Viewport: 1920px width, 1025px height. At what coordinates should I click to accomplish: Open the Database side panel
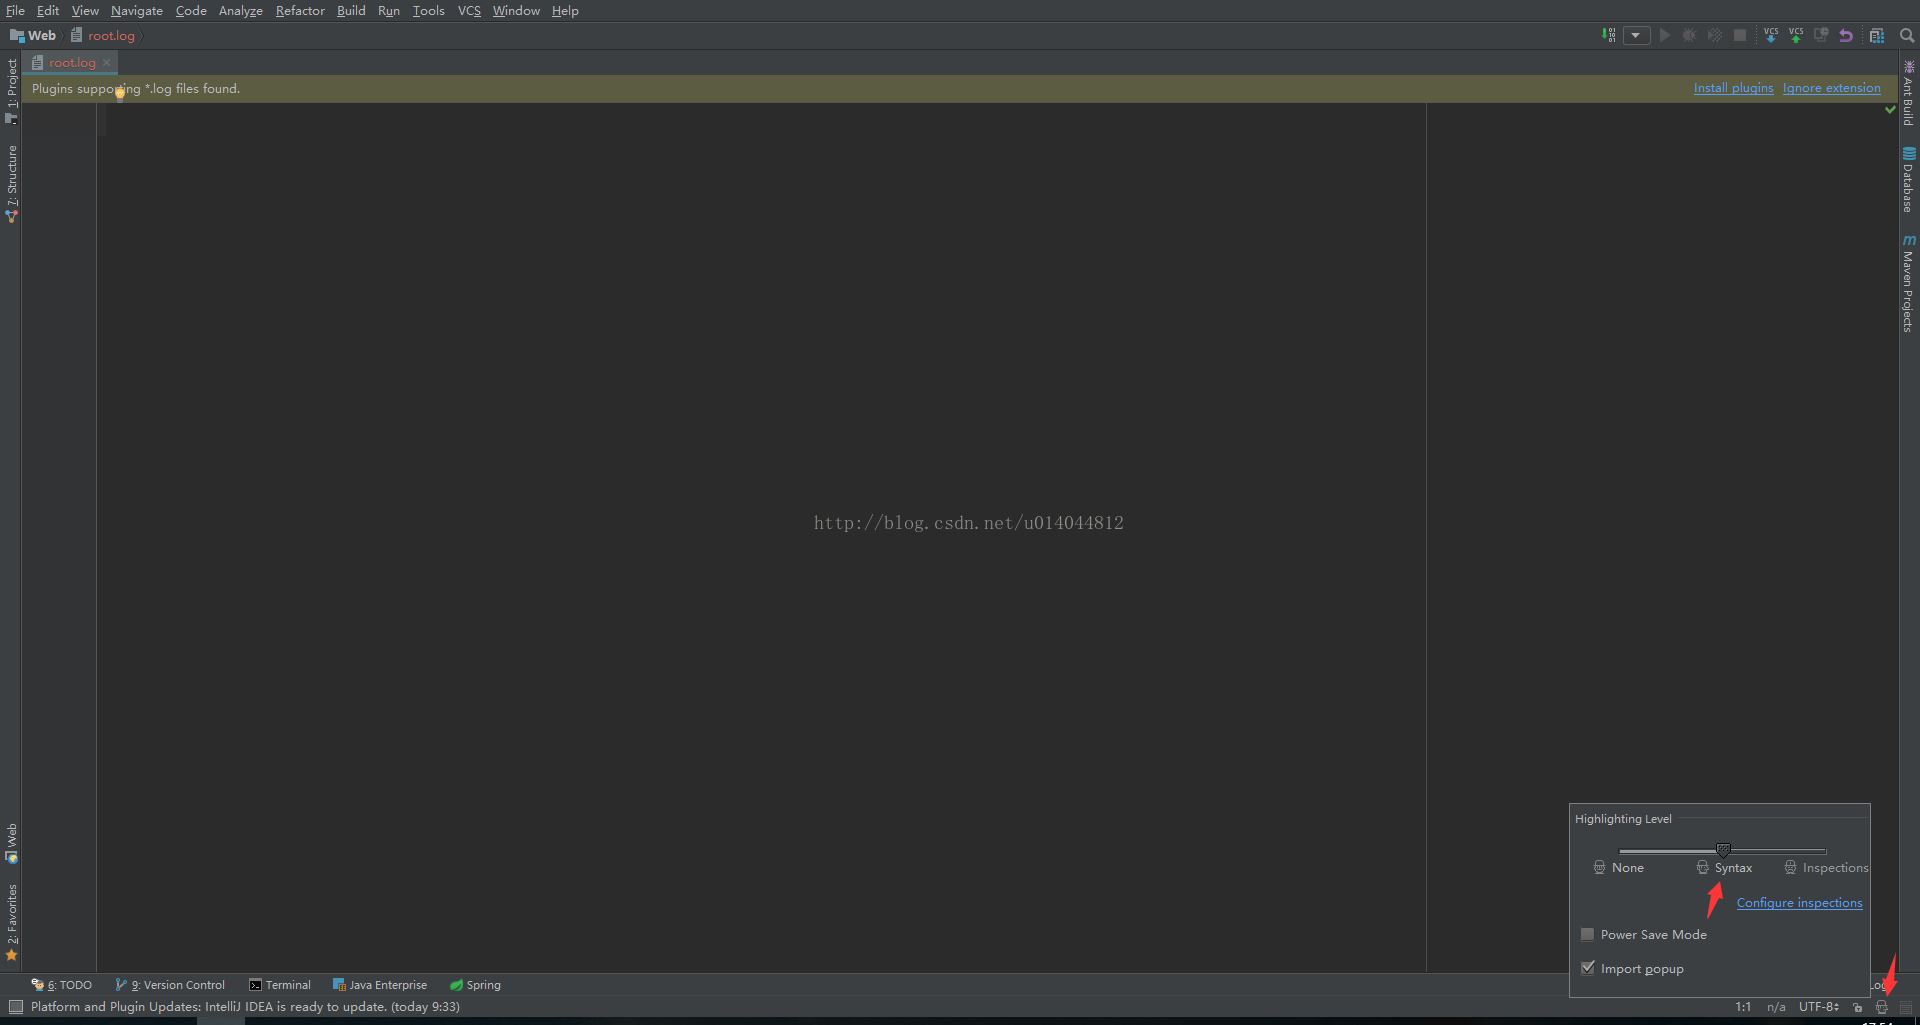point(1908,180)
